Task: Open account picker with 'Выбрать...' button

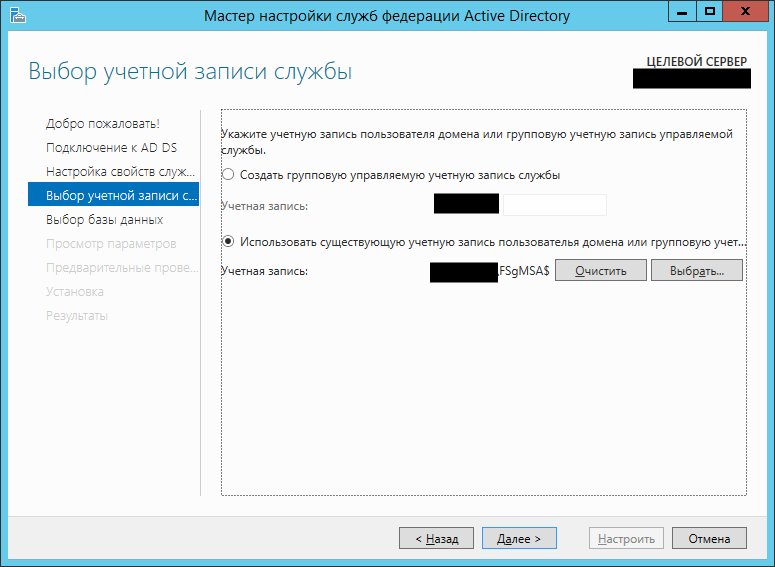Action: 696,271
